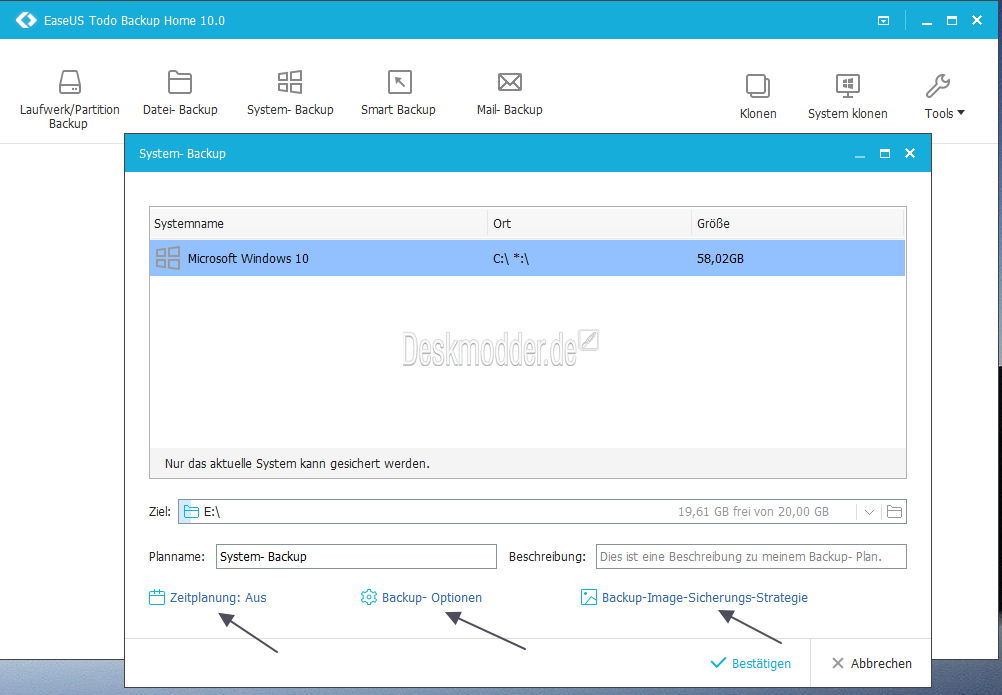1002x695 pixels.
Task: Minimize the EaseUS main window
Action: pos(927,22)
